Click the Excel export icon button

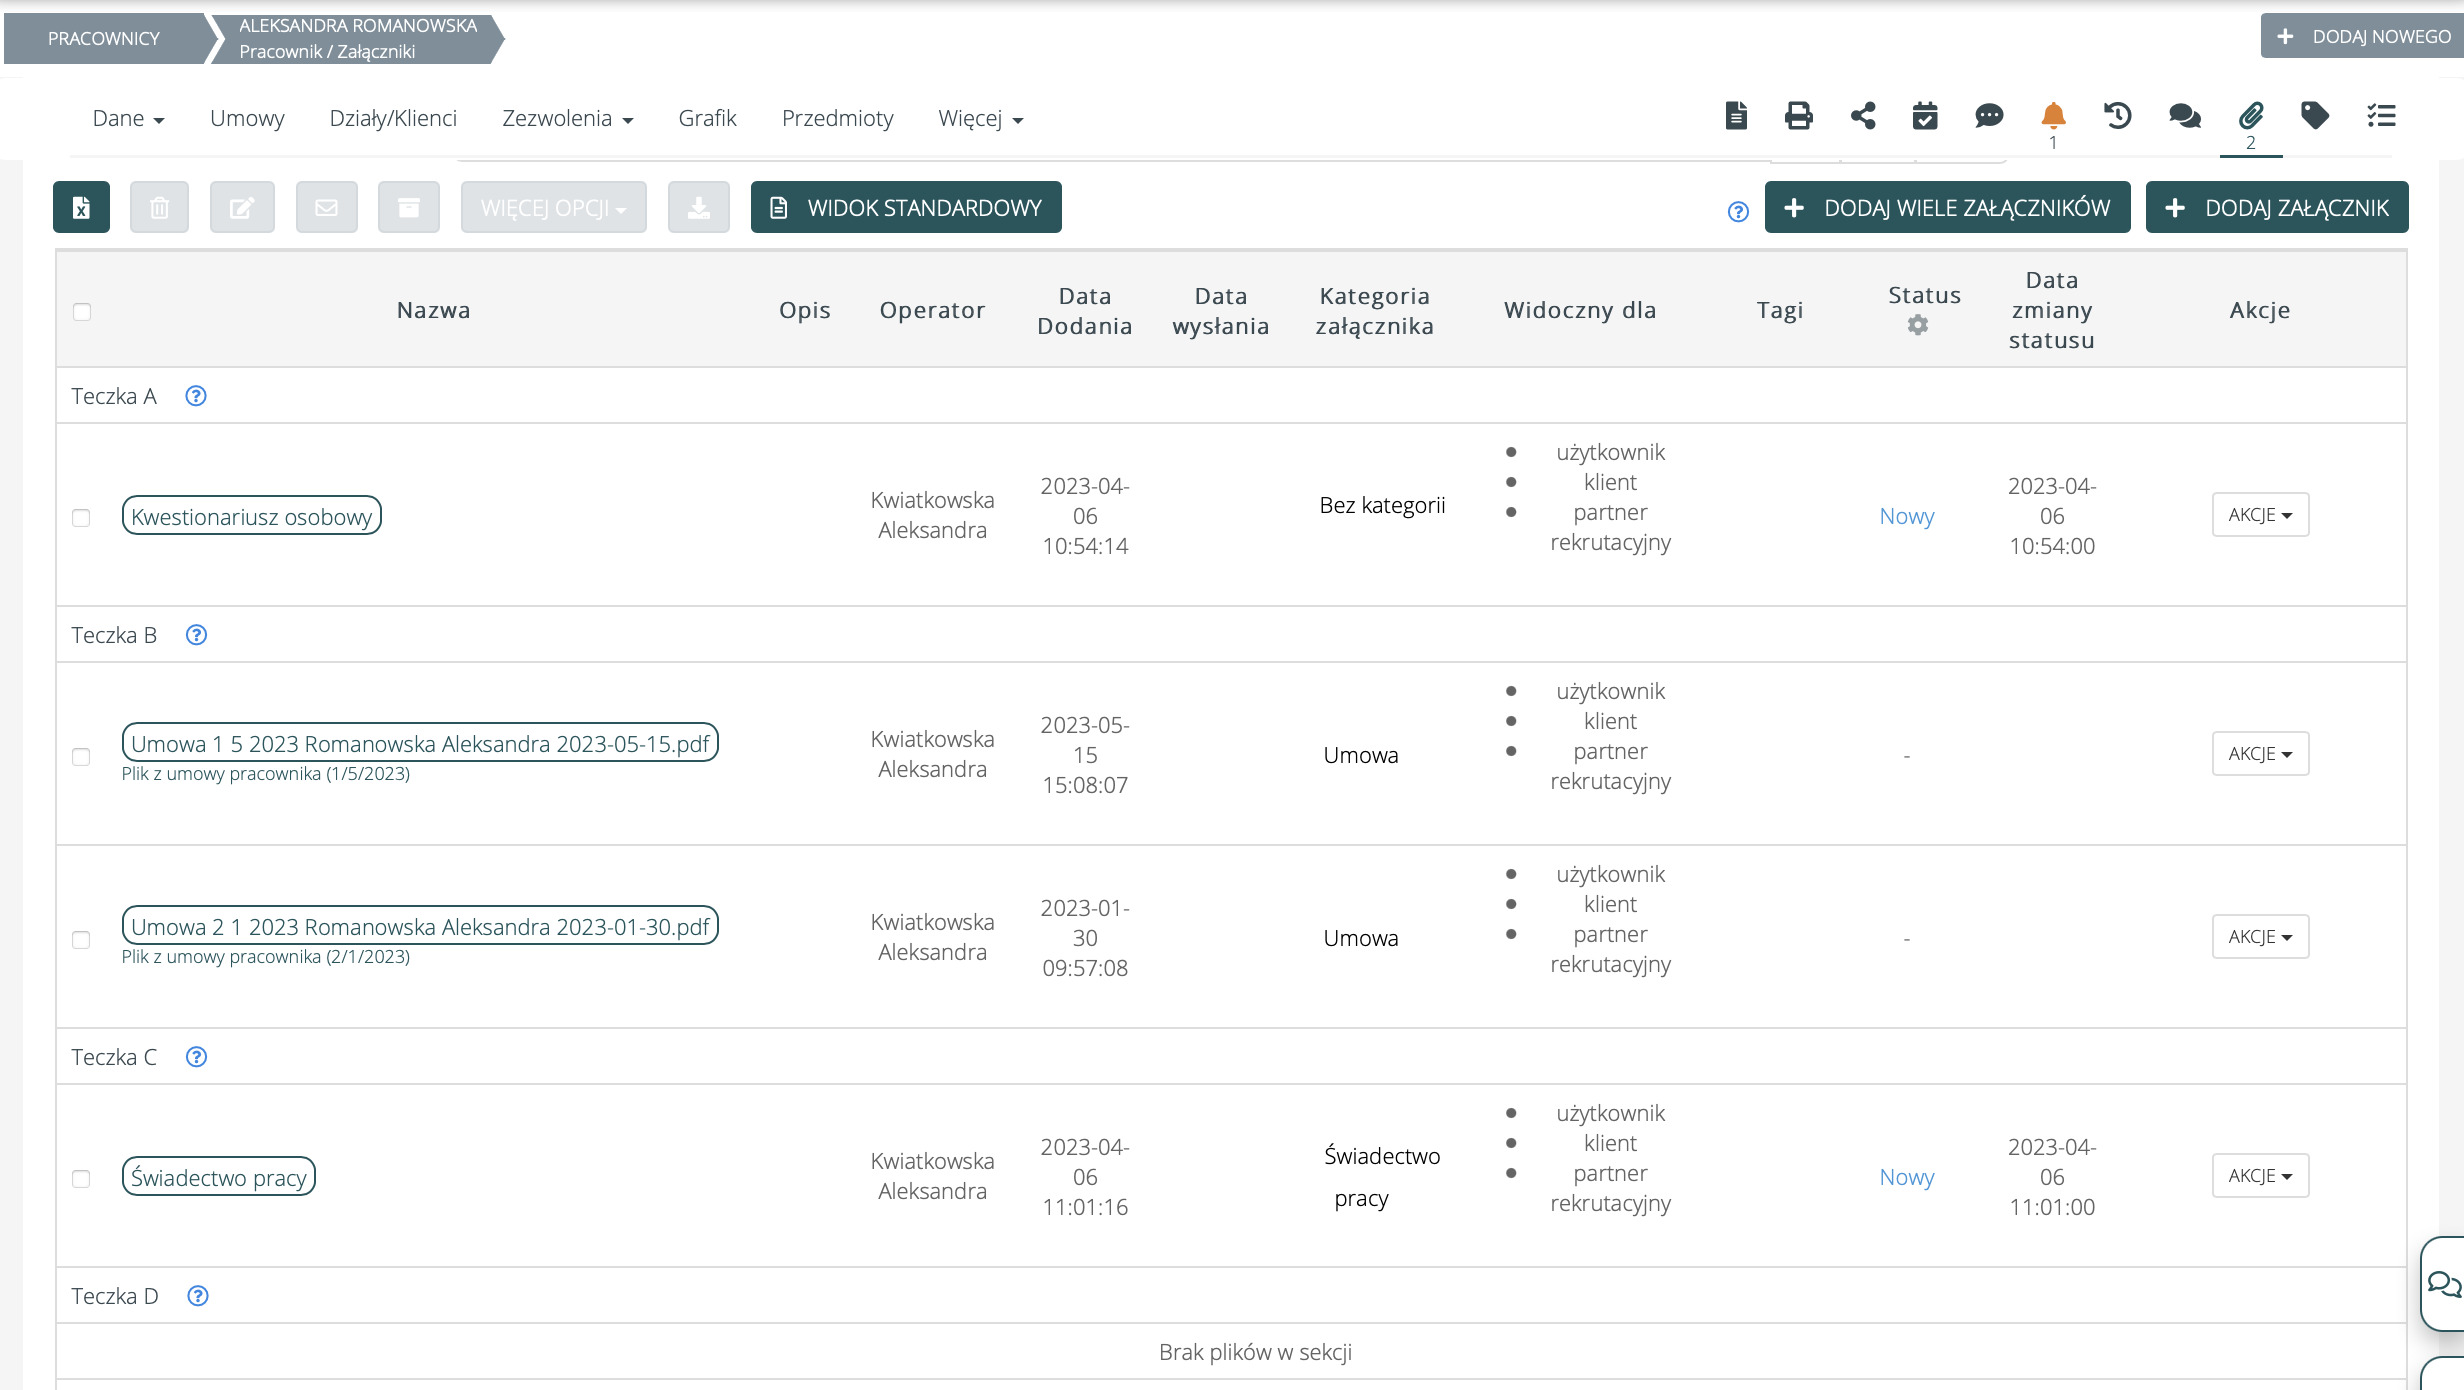click(x=81, y=208)
